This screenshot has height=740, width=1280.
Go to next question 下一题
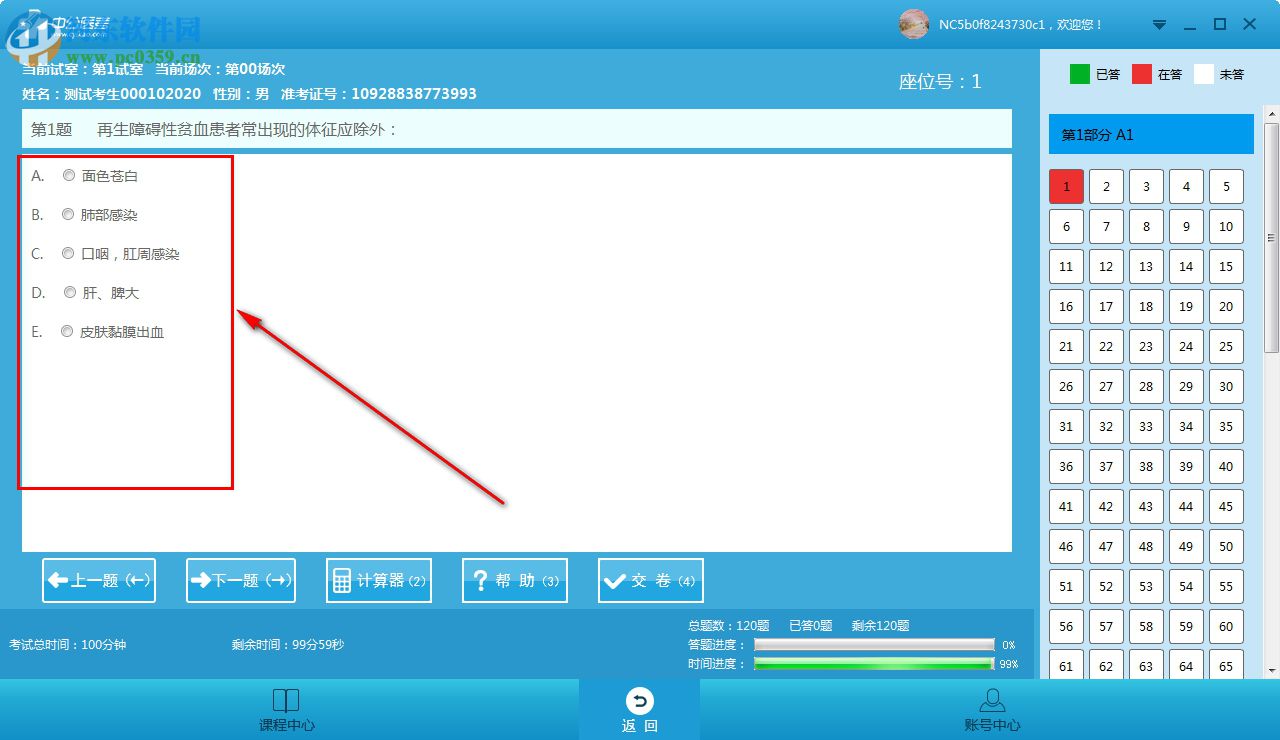(241, 580)
